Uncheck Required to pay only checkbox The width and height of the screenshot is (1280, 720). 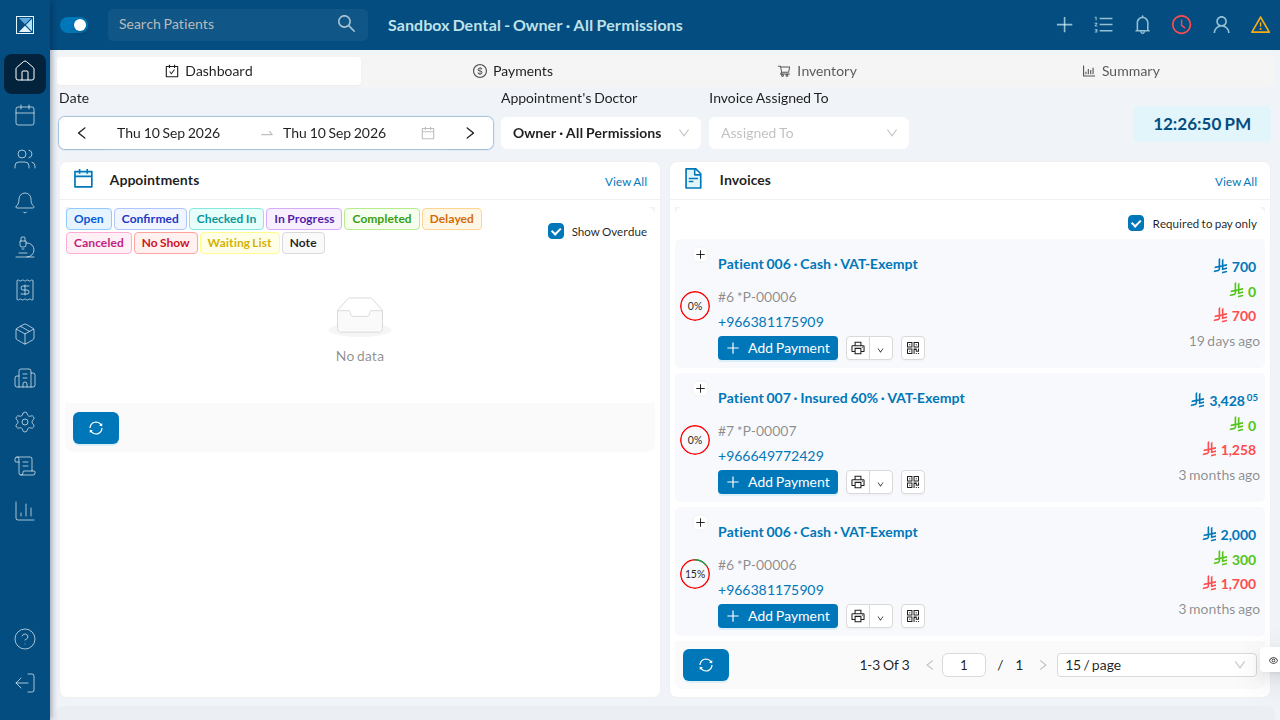tap(1136, 223)
